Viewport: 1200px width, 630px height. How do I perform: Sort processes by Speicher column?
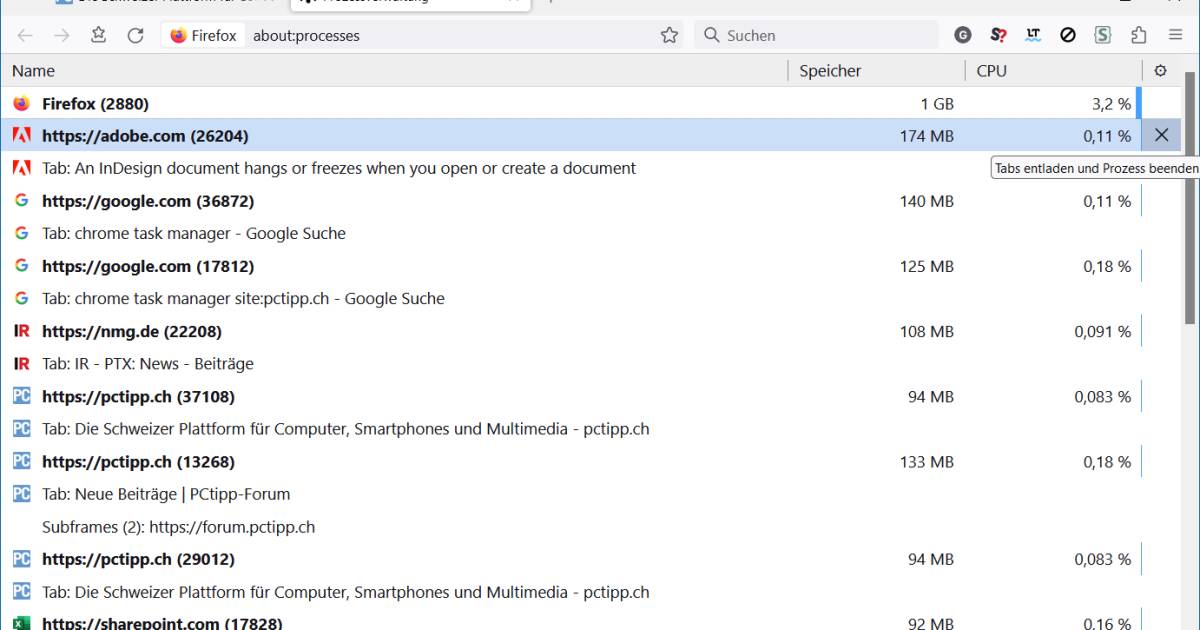coord(830,71)
